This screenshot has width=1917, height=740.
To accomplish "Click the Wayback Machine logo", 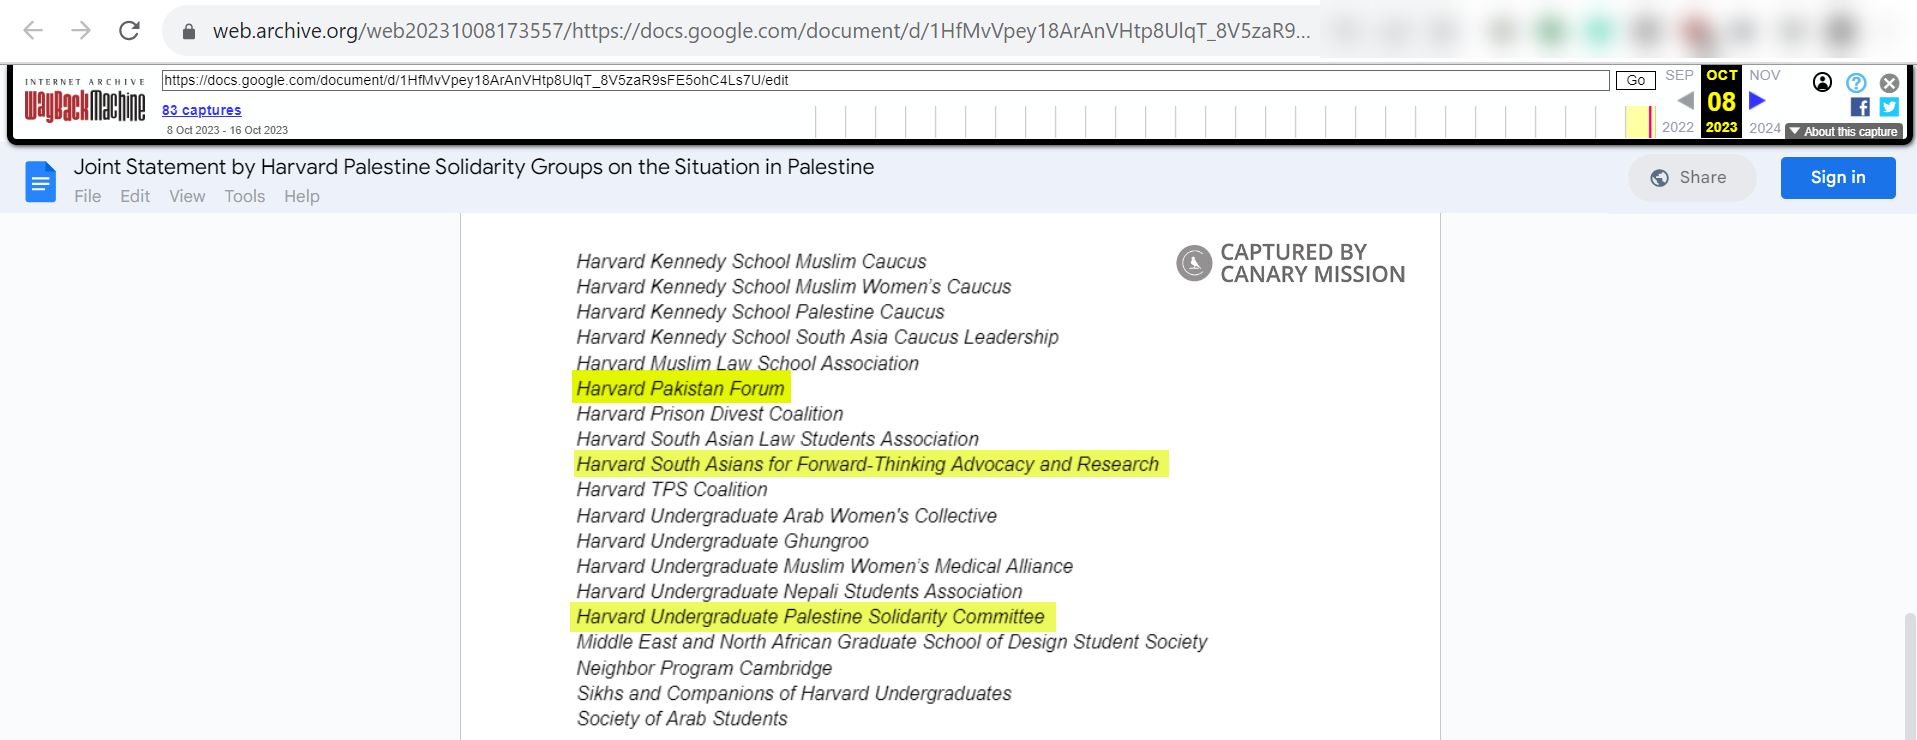I will point(84,101).
